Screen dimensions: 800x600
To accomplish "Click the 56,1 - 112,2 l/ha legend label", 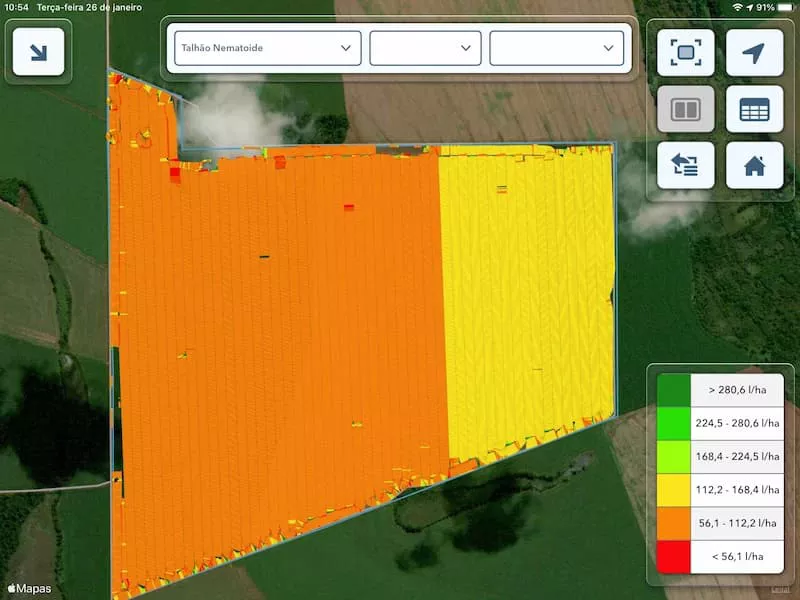I will pos(737,522).
